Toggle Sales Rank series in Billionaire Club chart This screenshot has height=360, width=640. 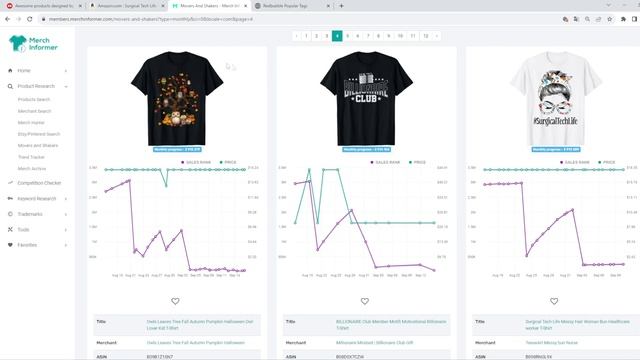click(385, 162)
